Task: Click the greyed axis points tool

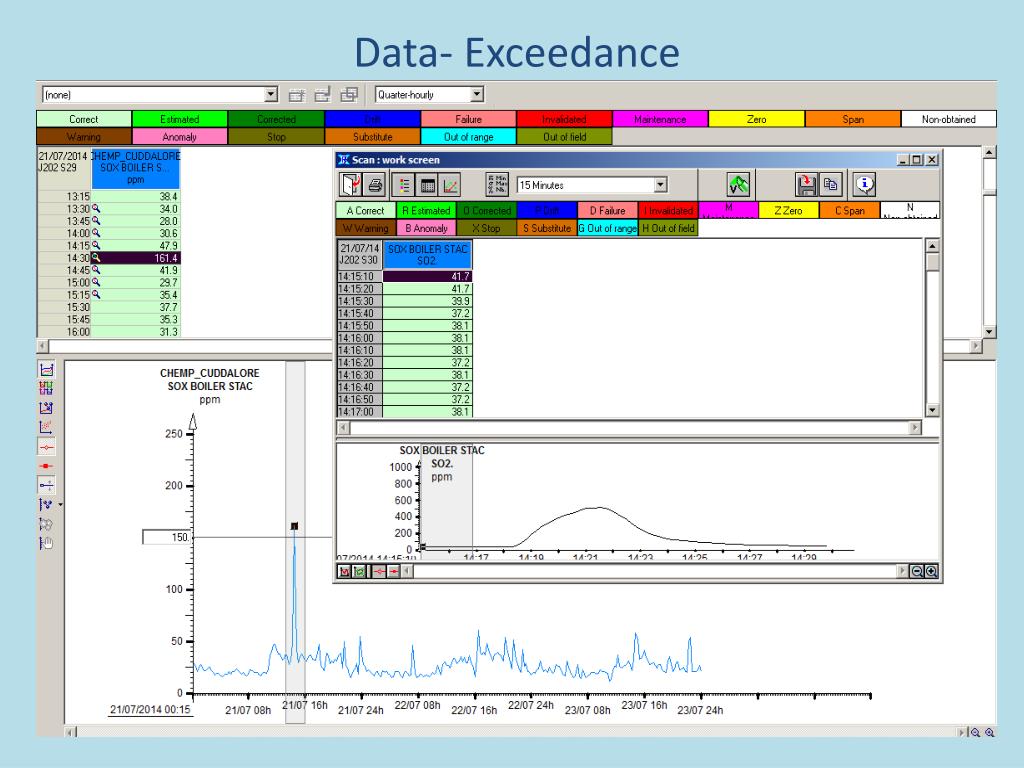Action: tap(46, 524)
